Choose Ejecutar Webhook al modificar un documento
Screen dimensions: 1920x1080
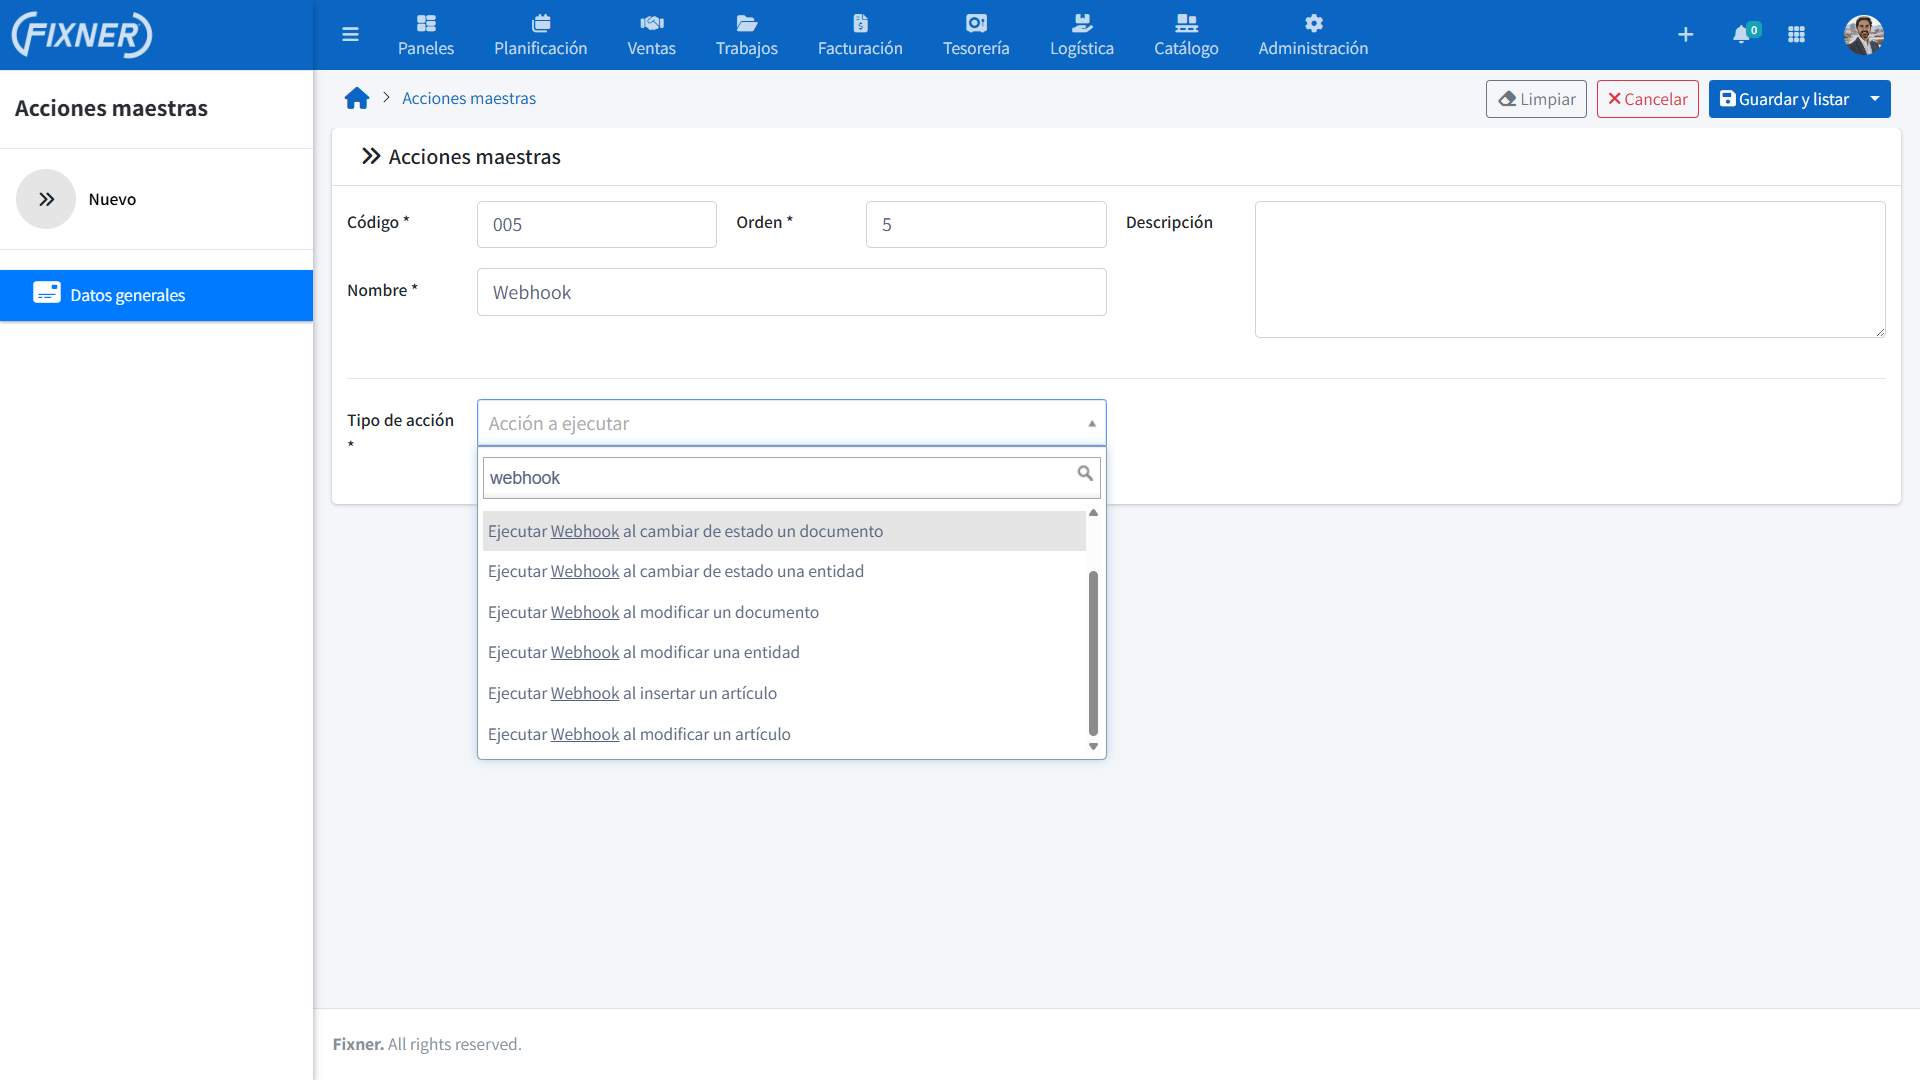[x=653, y=612]
